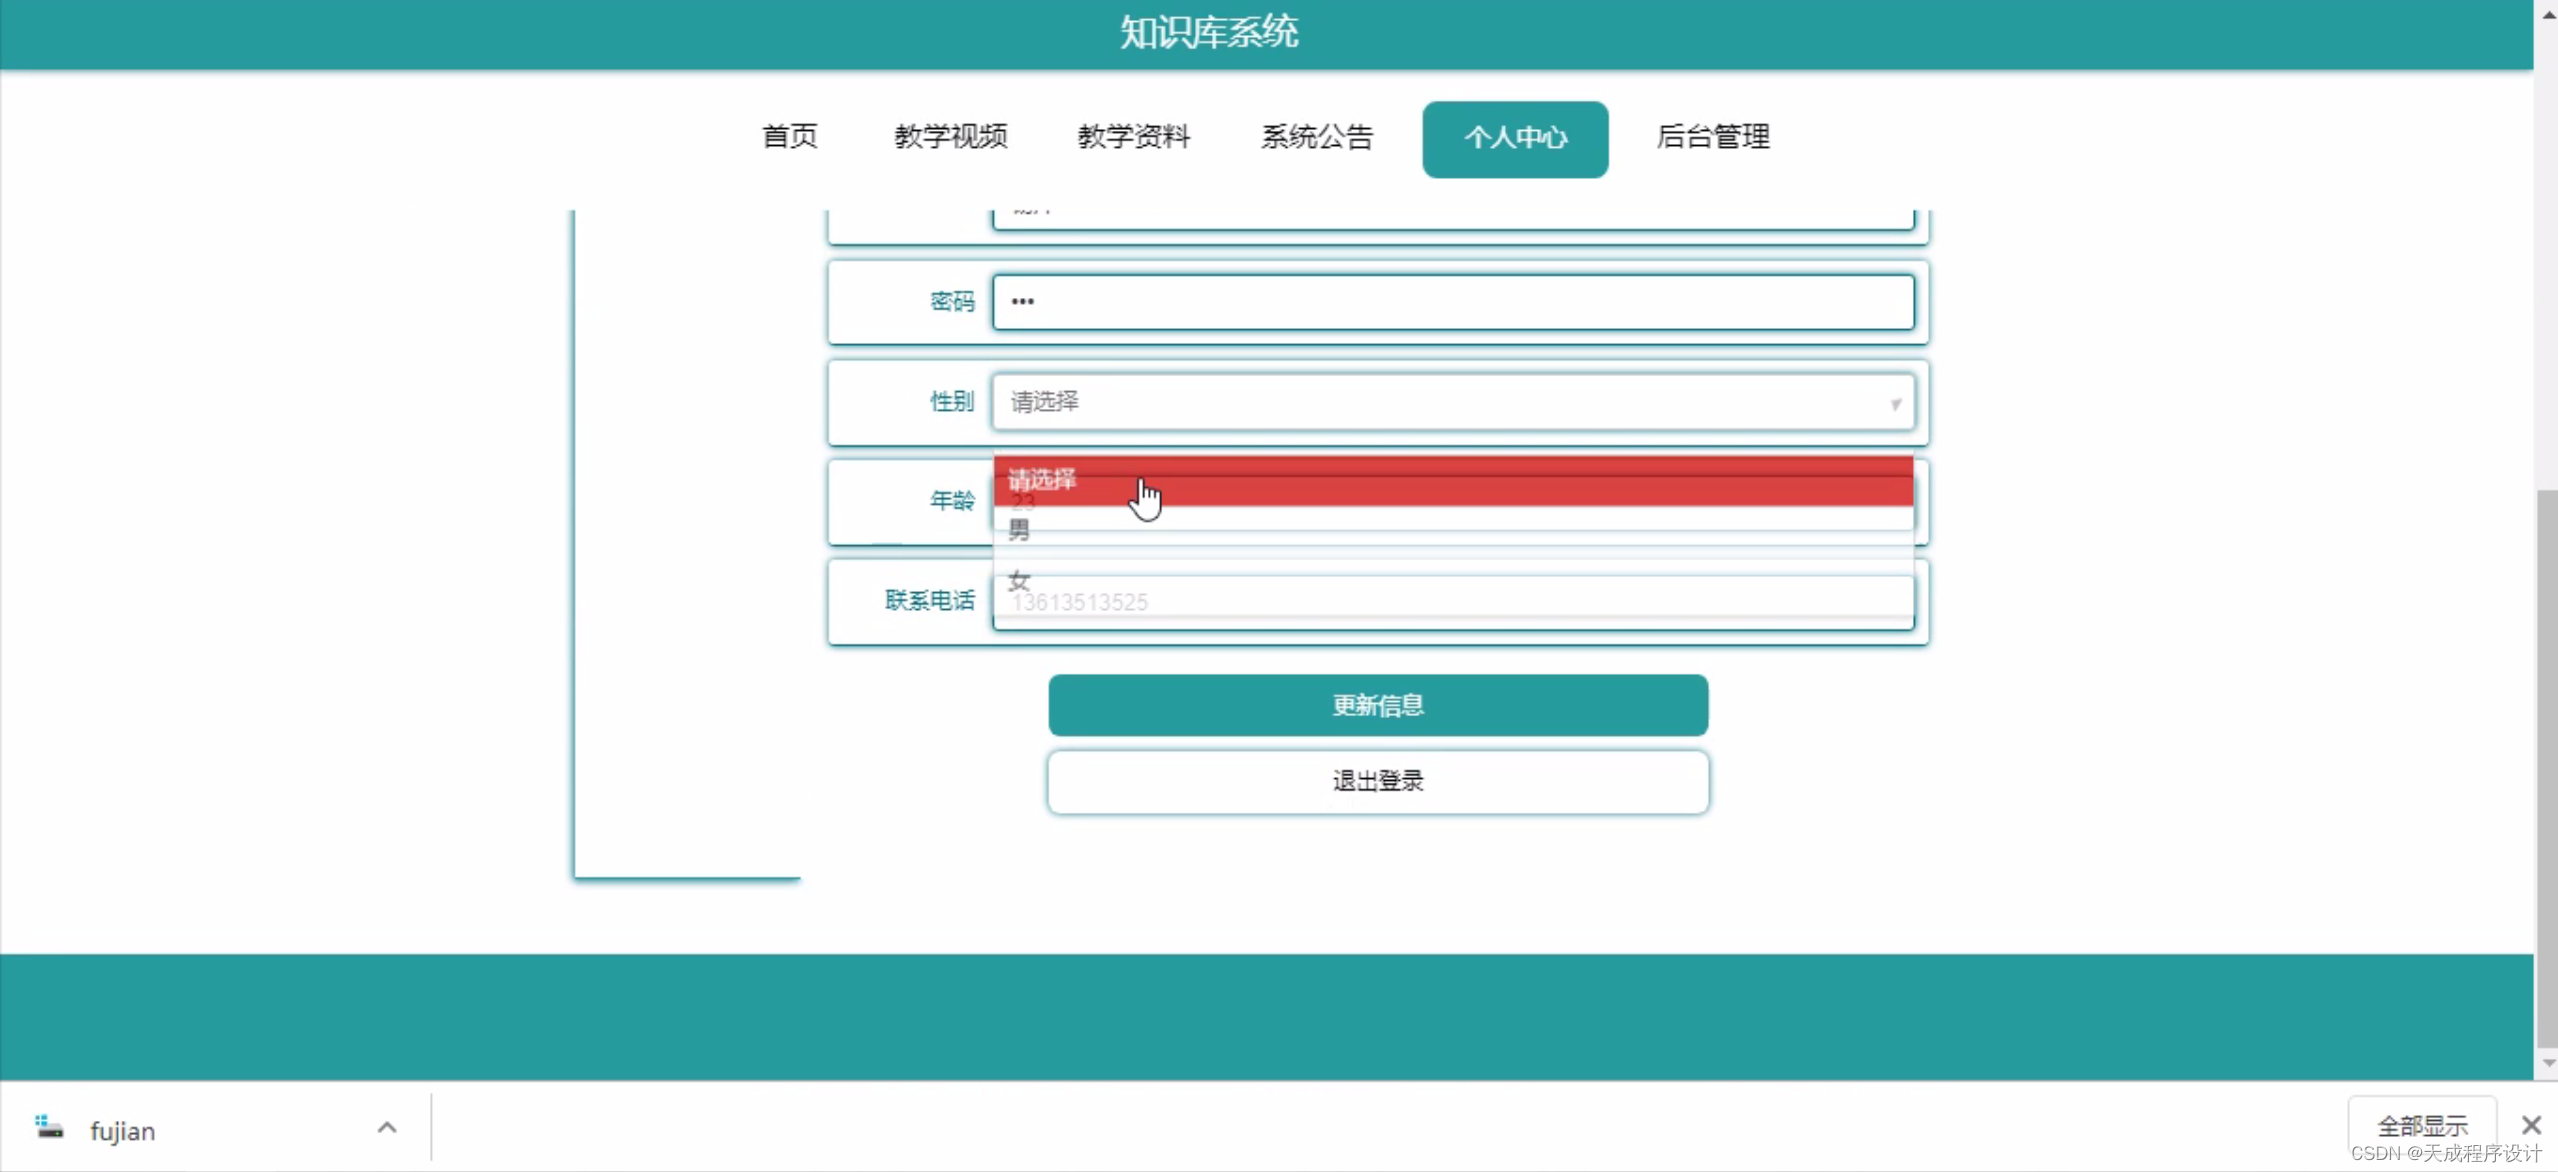Navigate to 系统公告
The height and width of the screenshot is (1172, 2558).
click(x=1316, y=137)
